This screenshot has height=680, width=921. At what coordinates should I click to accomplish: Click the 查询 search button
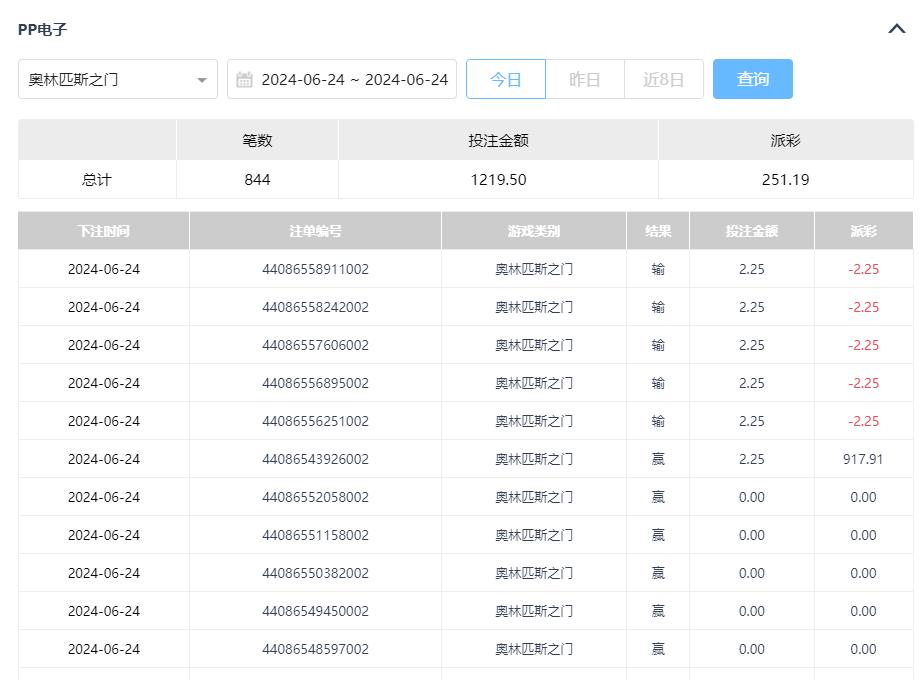point(752,79)
